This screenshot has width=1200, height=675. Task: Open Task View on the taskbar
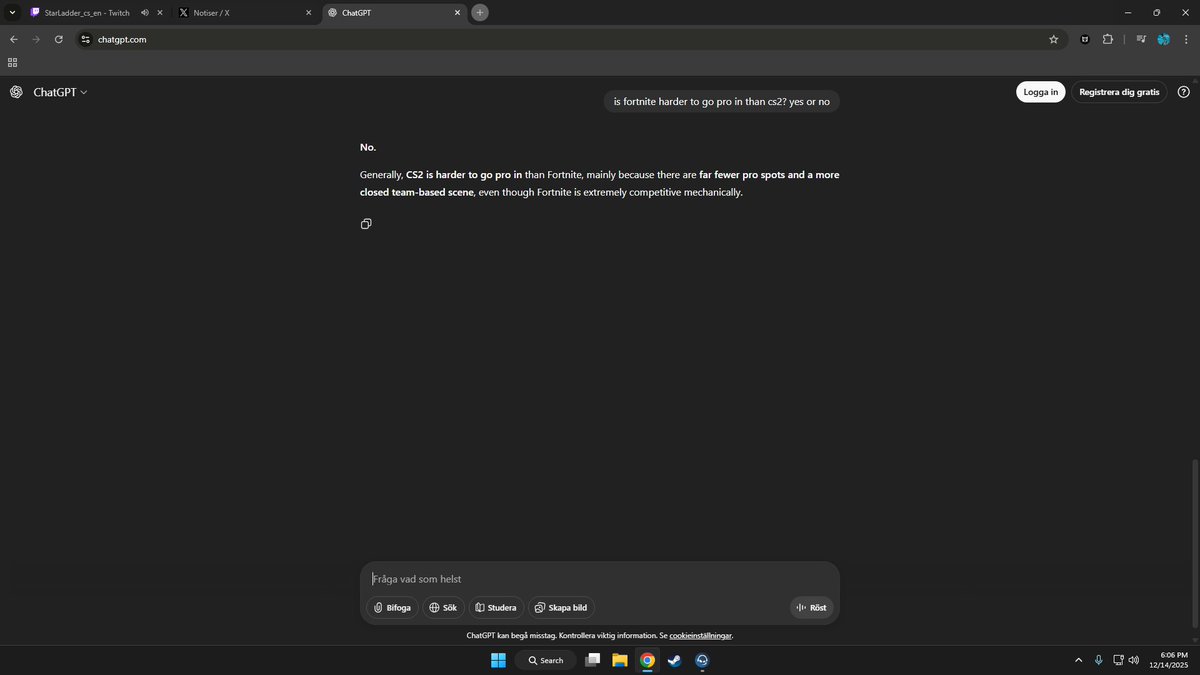[x=593, y=660]
